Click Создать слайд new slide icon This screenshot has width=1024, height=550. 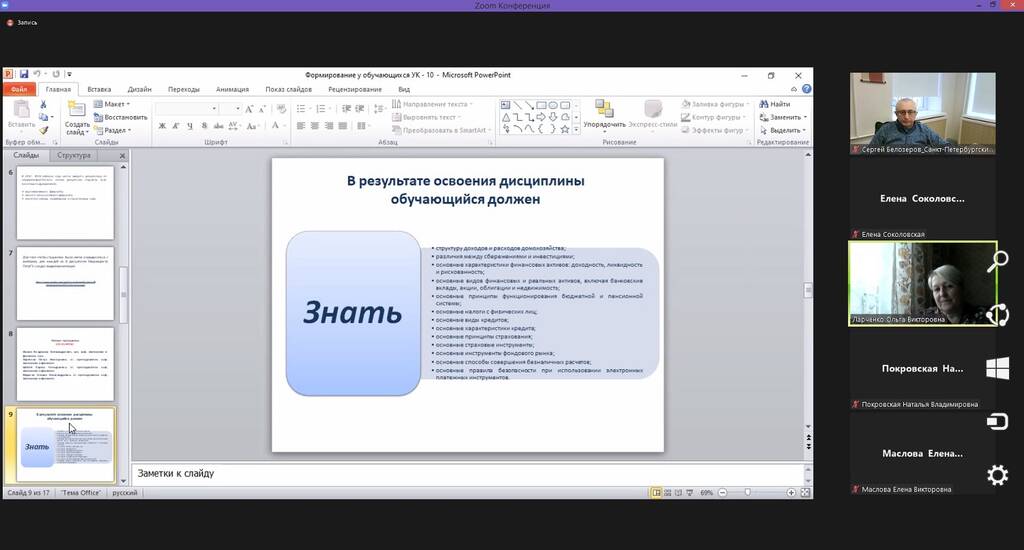(x=76, y=110)
